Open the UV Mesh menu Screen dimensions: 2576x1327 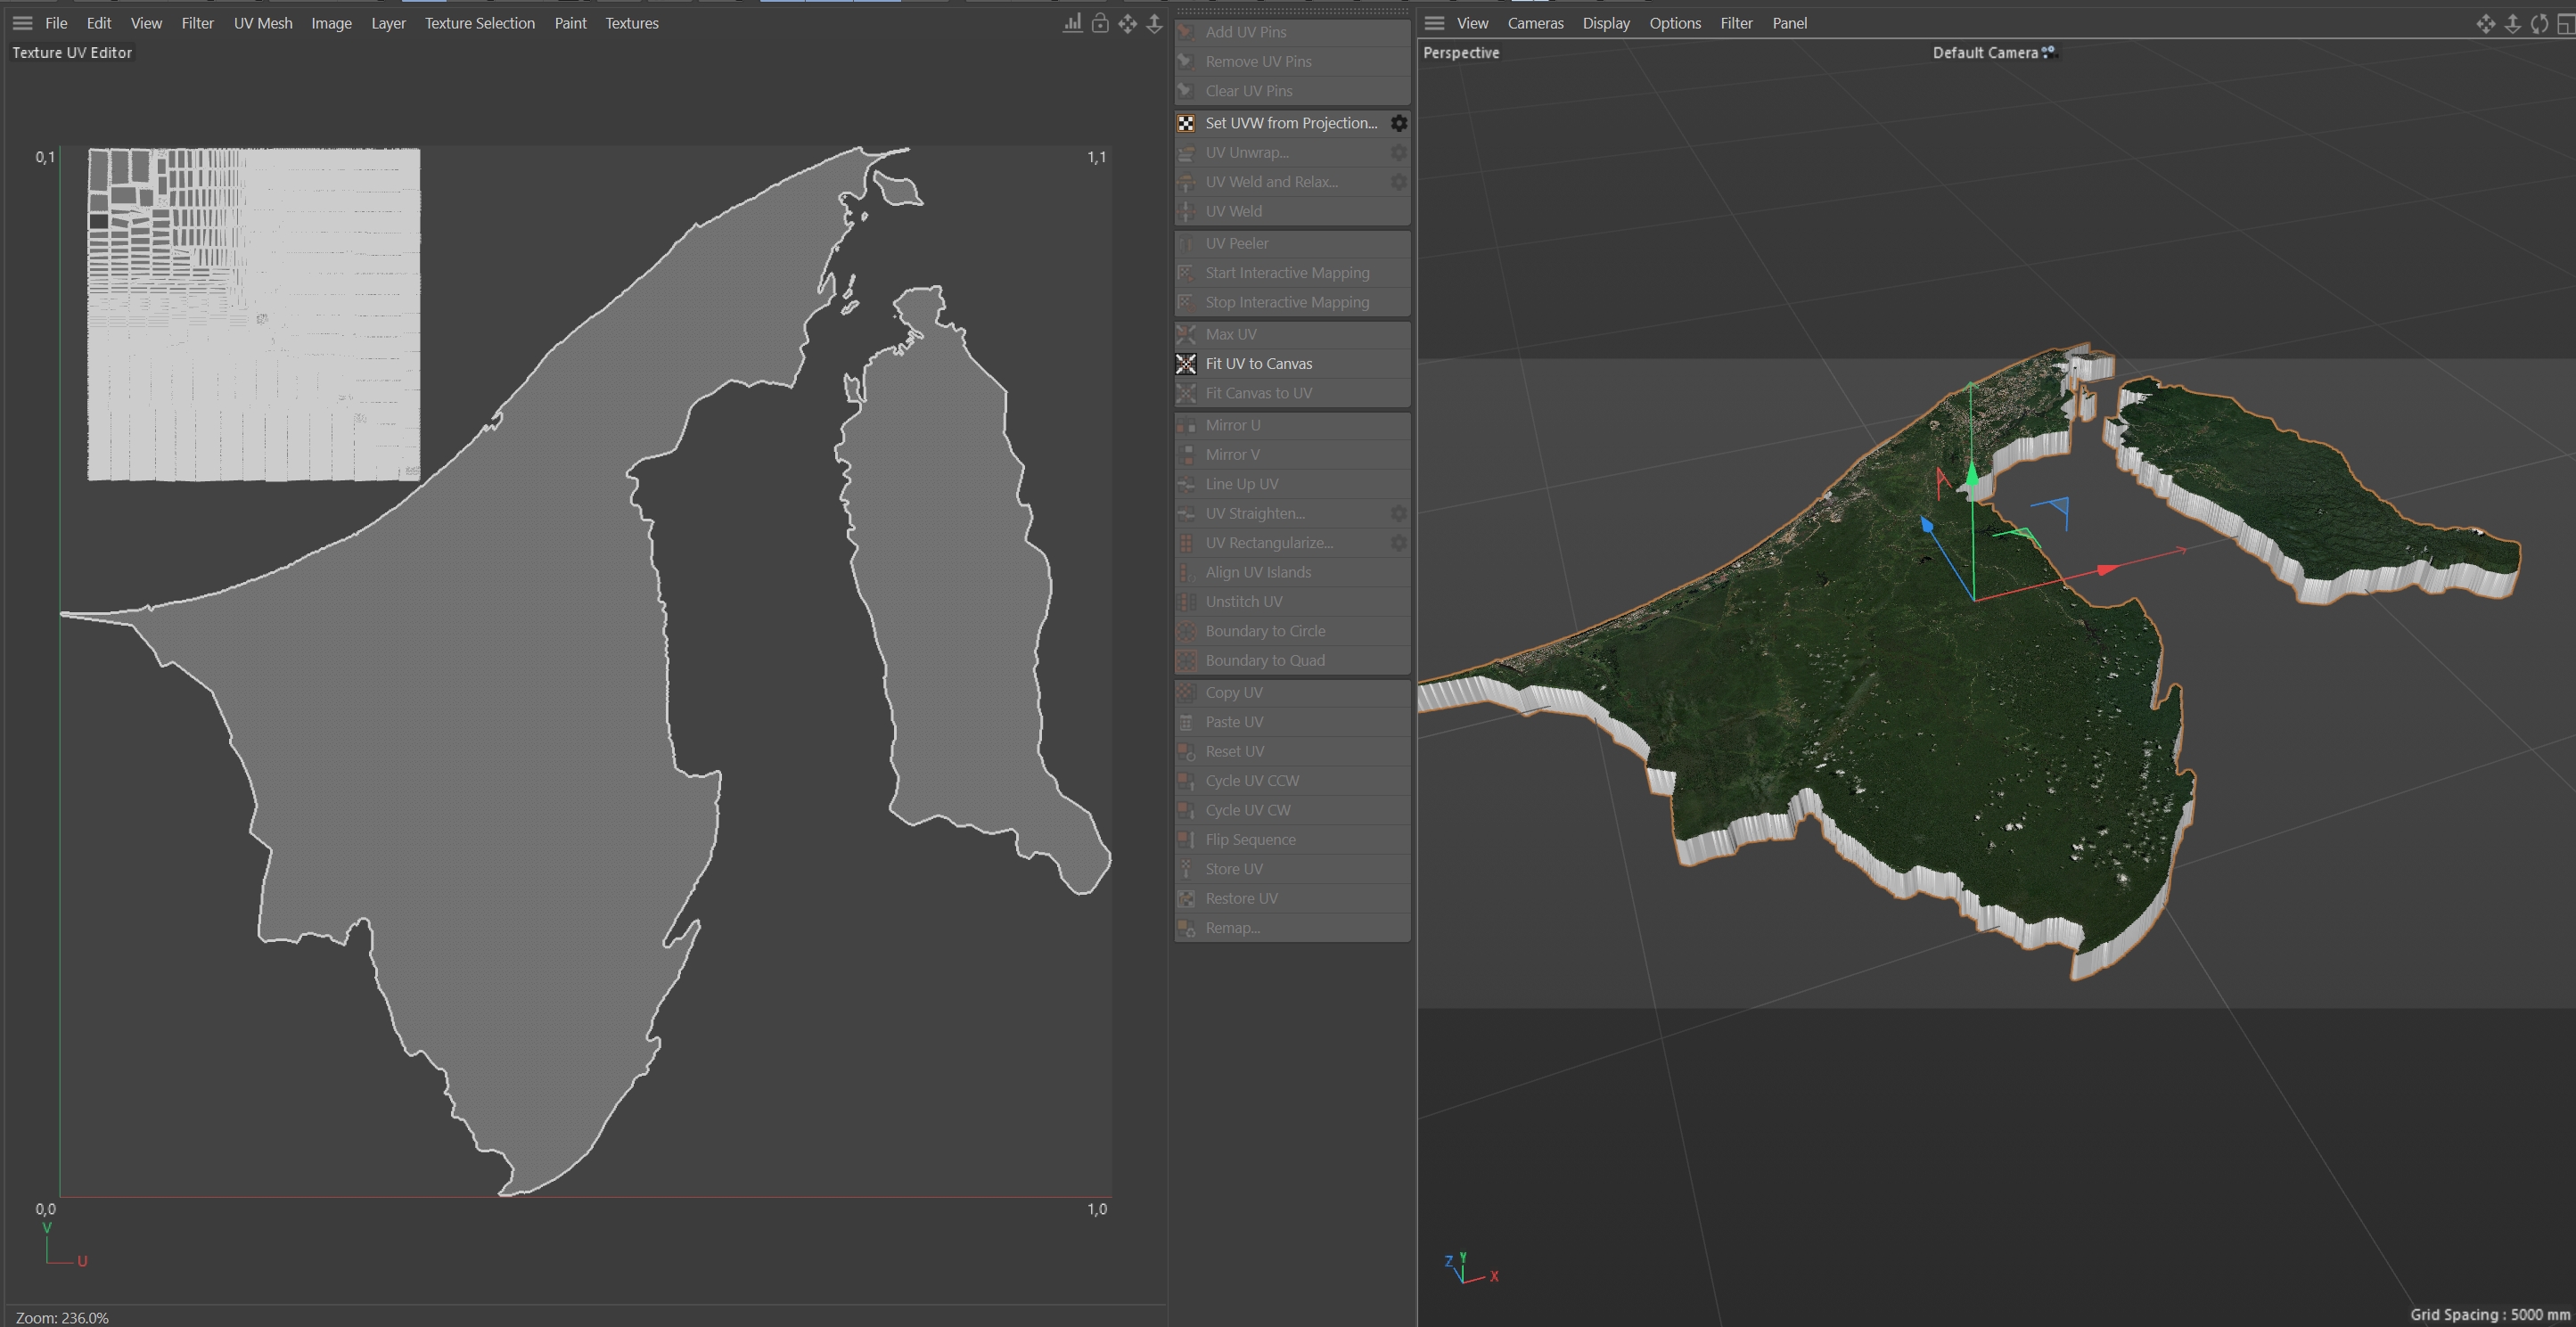(x=263, y=23)
